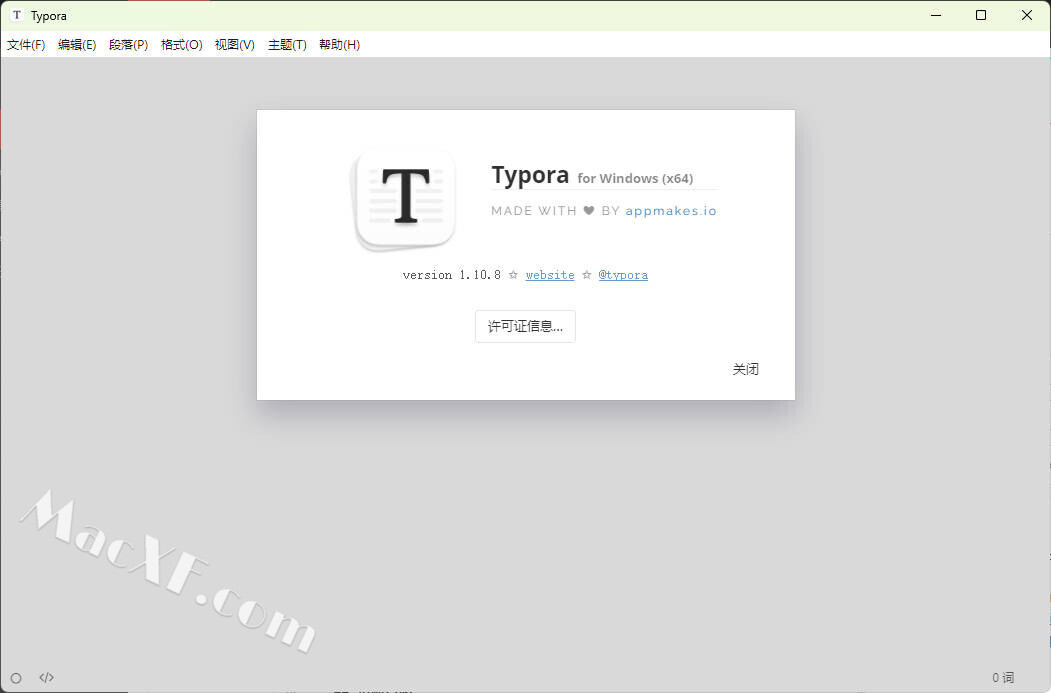Open the website link
Screen dimensions: 1051x693
pyautogui.click(x=550, y=275)
